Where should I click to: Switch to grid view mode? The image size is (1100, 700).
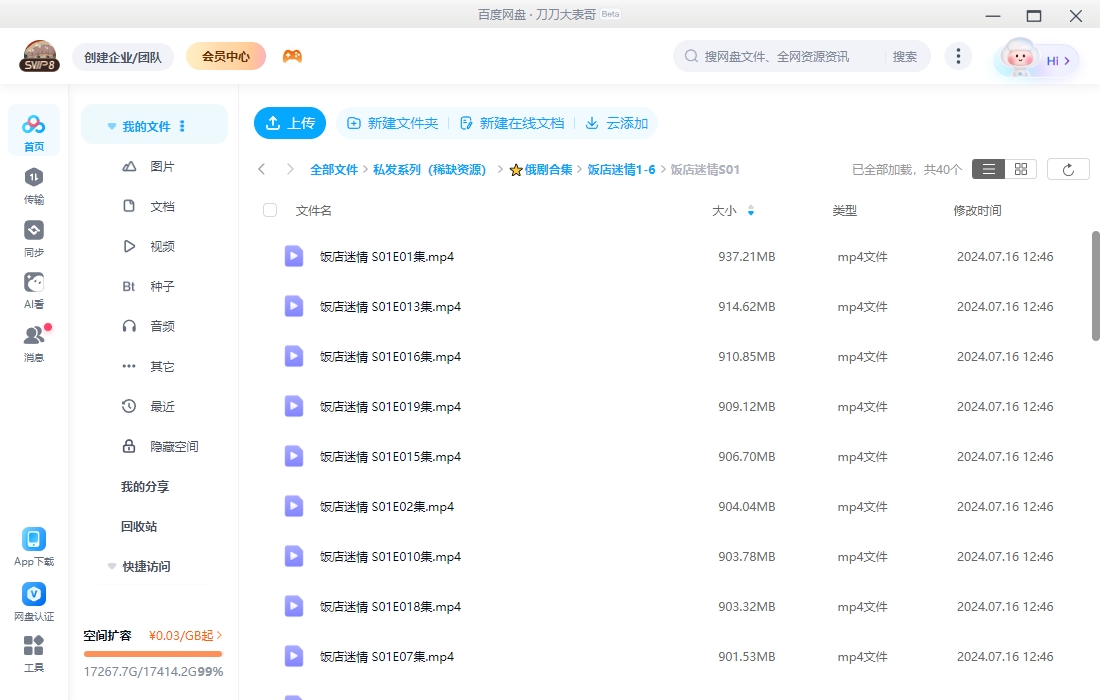[x=1021, y=170]
